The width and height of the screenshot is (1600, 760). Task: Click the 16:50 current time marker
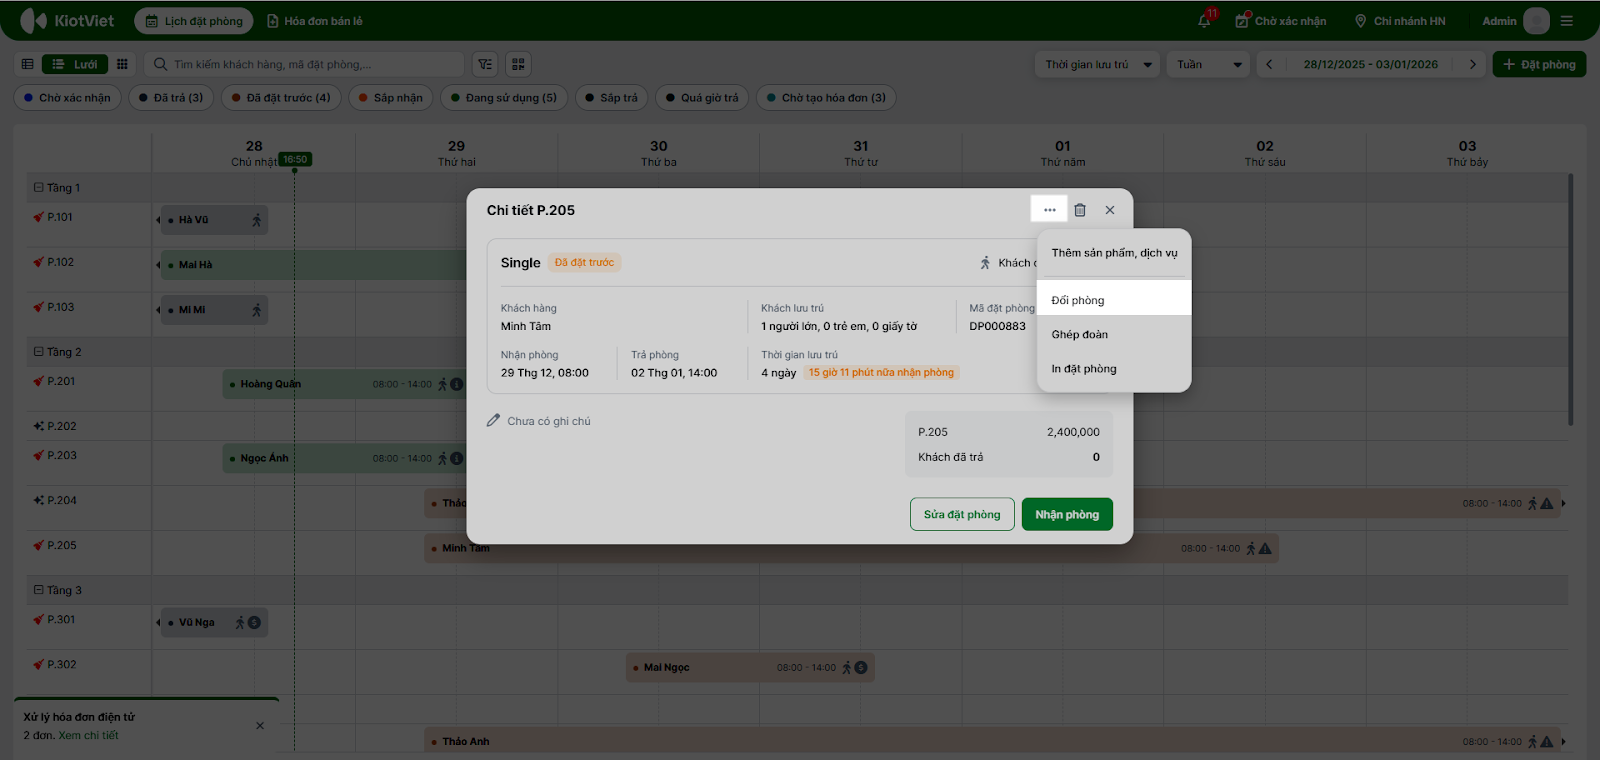(x=295, y=159)
